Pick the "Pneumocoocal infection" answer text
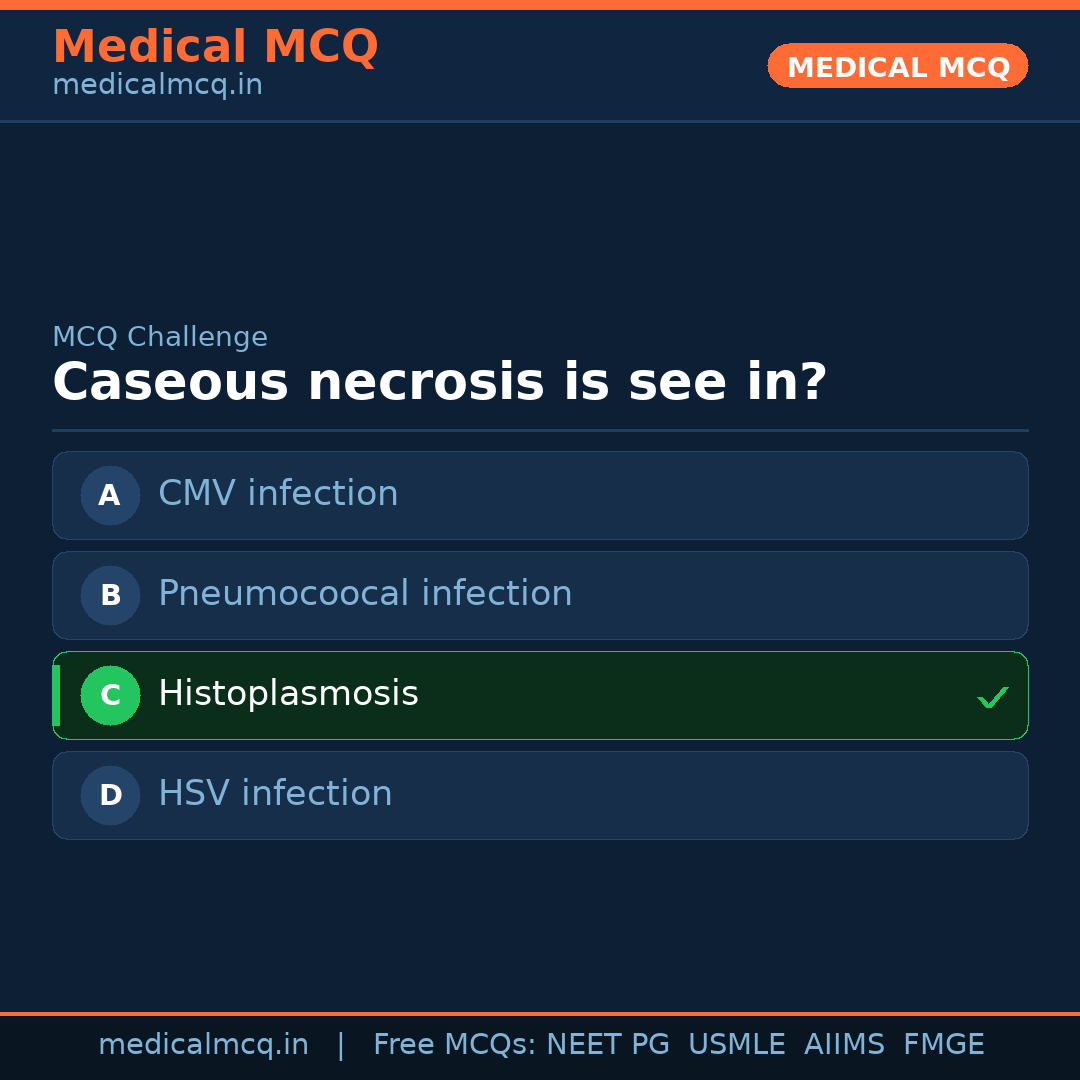 365,594
